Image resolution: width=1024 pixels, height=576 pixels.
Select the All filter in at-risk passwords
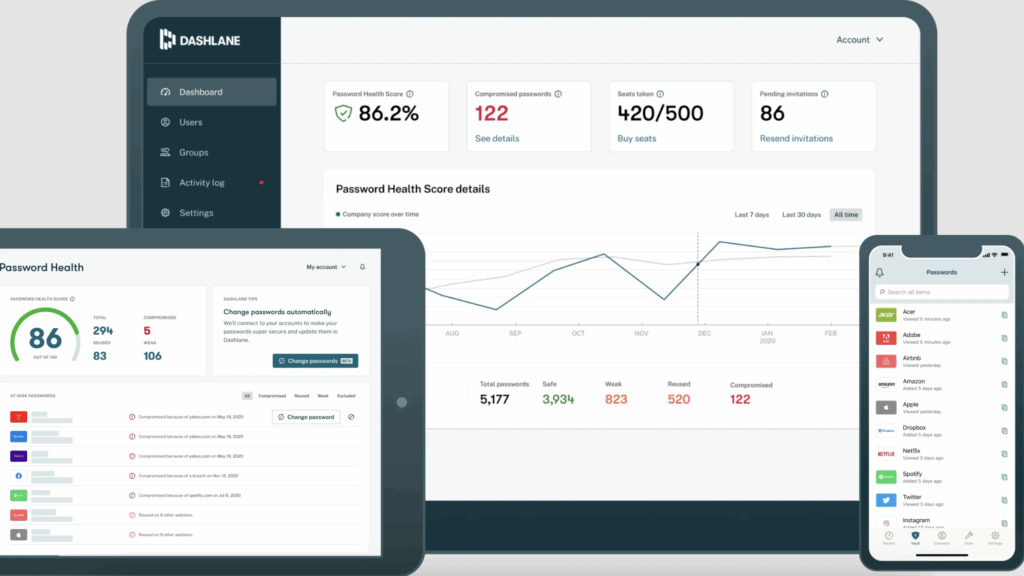(247, 396)
